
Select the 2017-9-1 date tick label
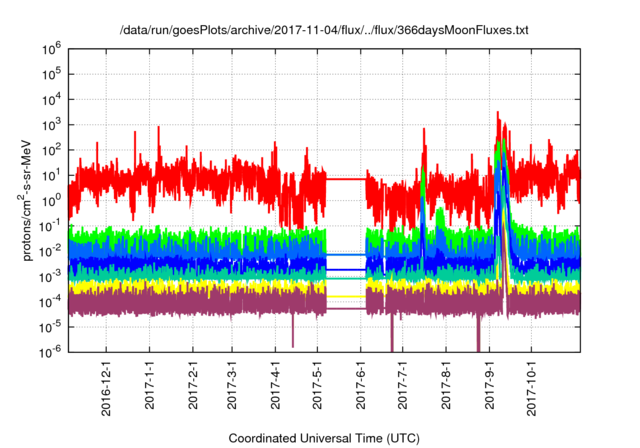(489, 386)
